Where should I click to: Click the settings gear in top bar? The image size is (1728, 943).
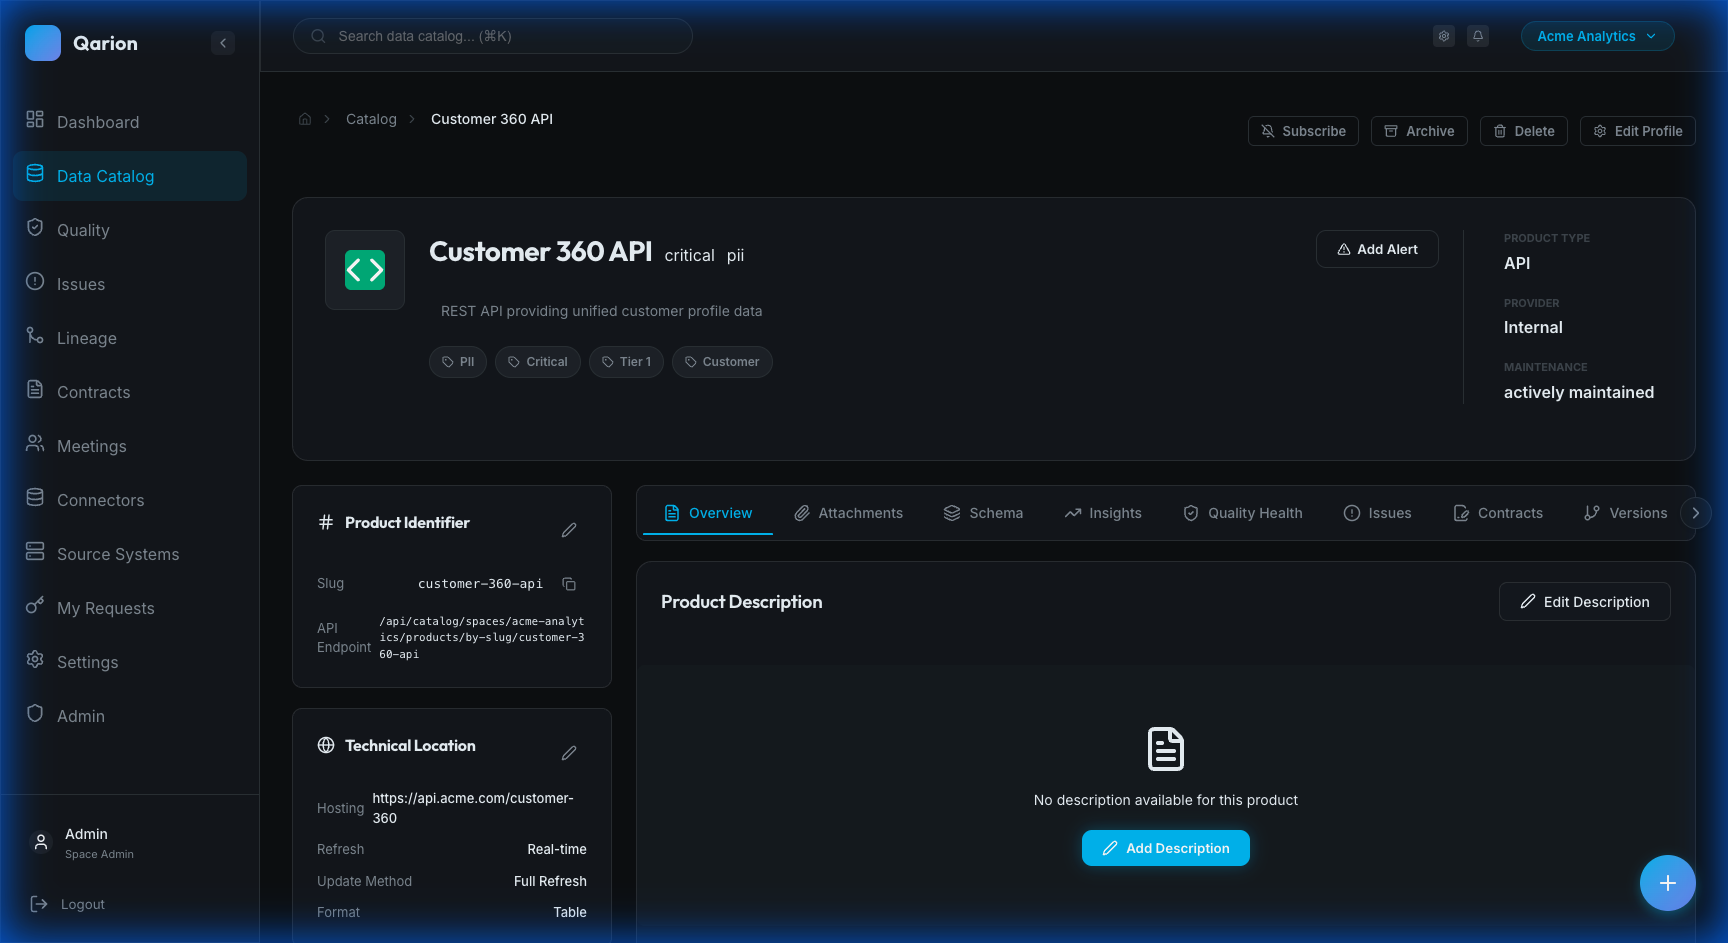(x=1444, y=36)
